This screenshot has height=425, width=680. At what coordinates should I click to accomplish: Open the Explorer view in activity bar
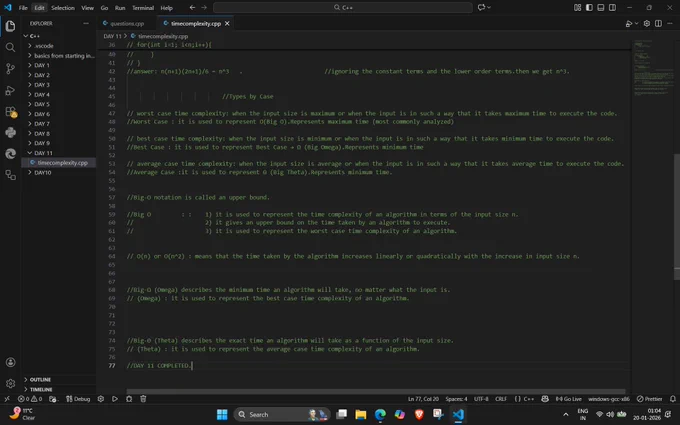click(10, 26)
